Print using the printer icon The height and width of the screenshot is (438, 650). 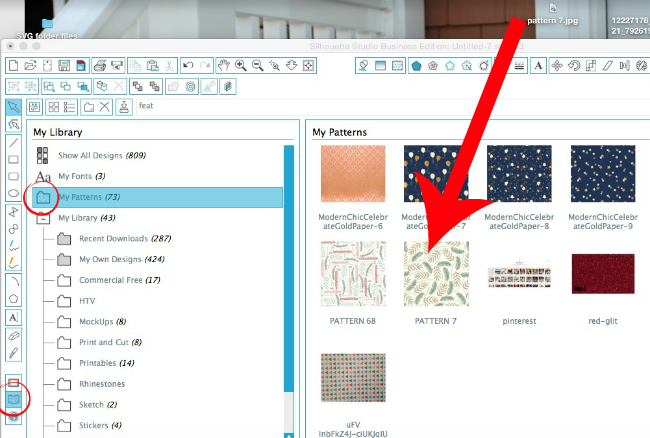tap(100, 65)
